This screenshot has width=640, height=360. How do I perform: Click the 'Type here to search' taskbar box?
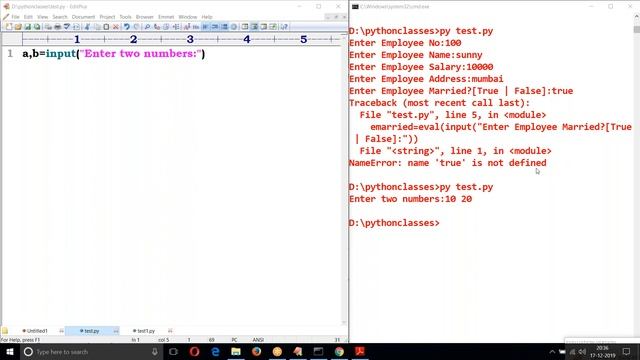click(x=91, y=352)
